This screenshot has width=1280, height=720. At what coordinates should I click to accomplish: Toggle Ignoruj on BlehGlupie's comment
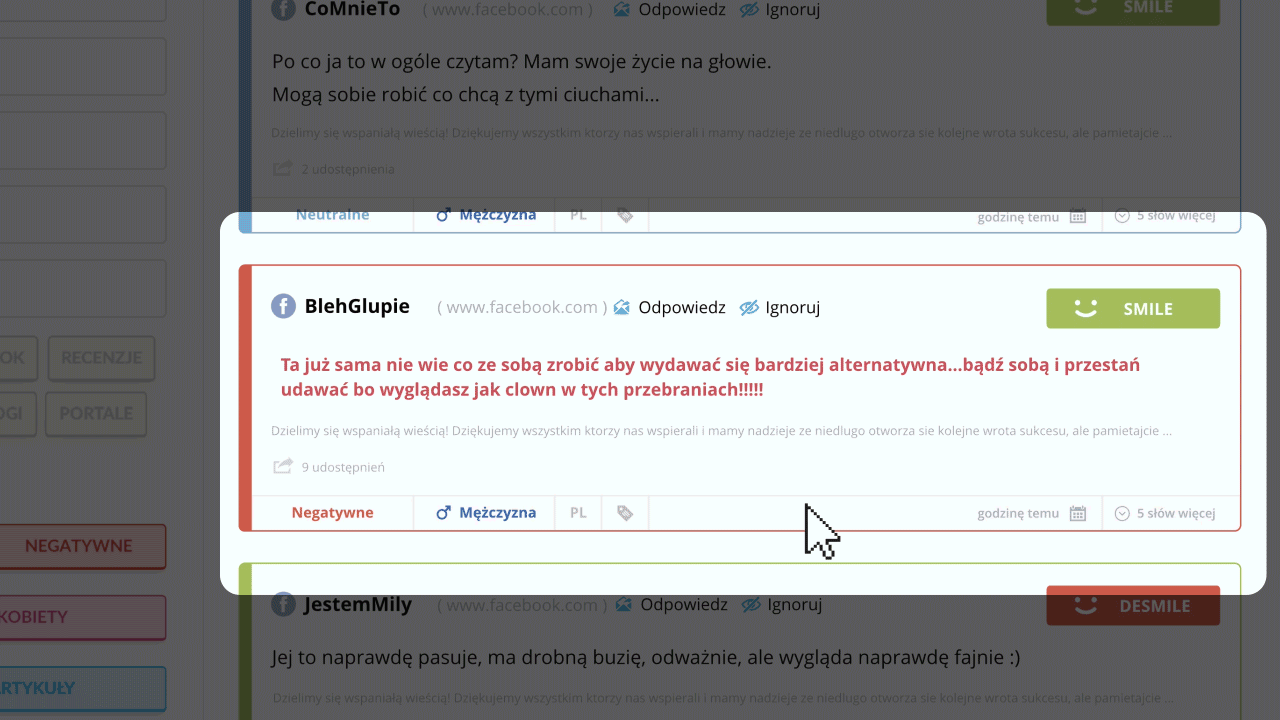(x=780, y=308)
